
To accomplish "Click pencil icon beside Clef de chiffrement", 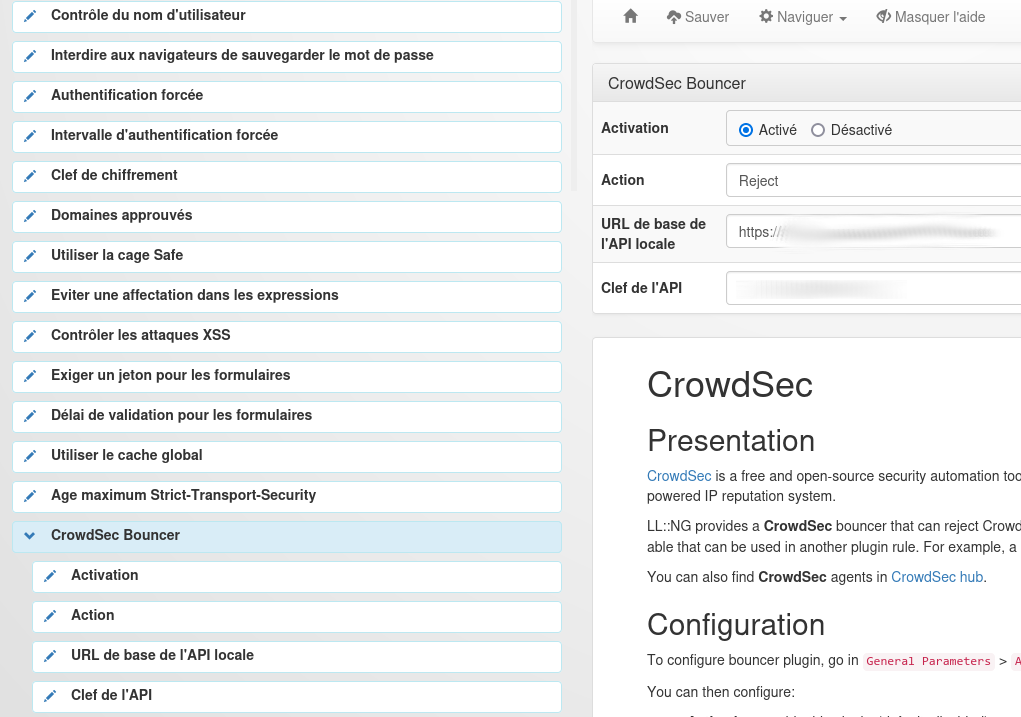I will 30,176.
